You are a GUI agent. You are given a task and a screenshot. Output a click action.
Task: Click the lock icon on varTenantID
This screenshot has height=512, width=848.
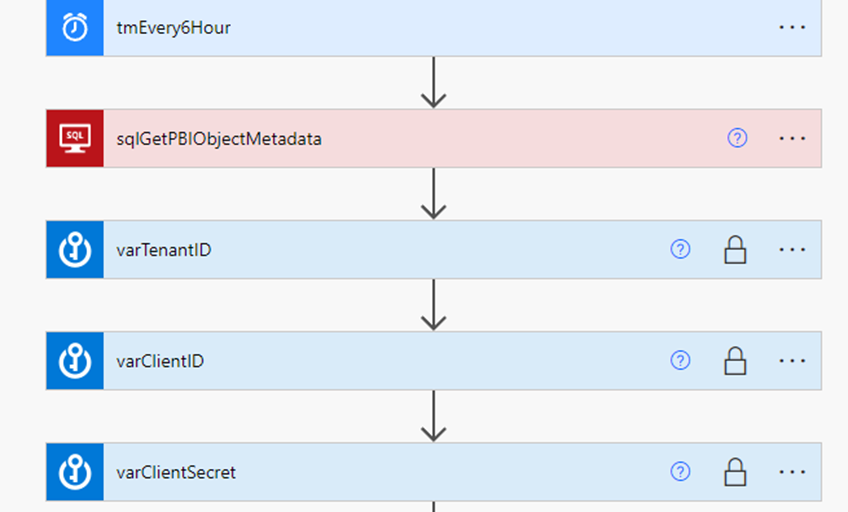pos(735,250)
